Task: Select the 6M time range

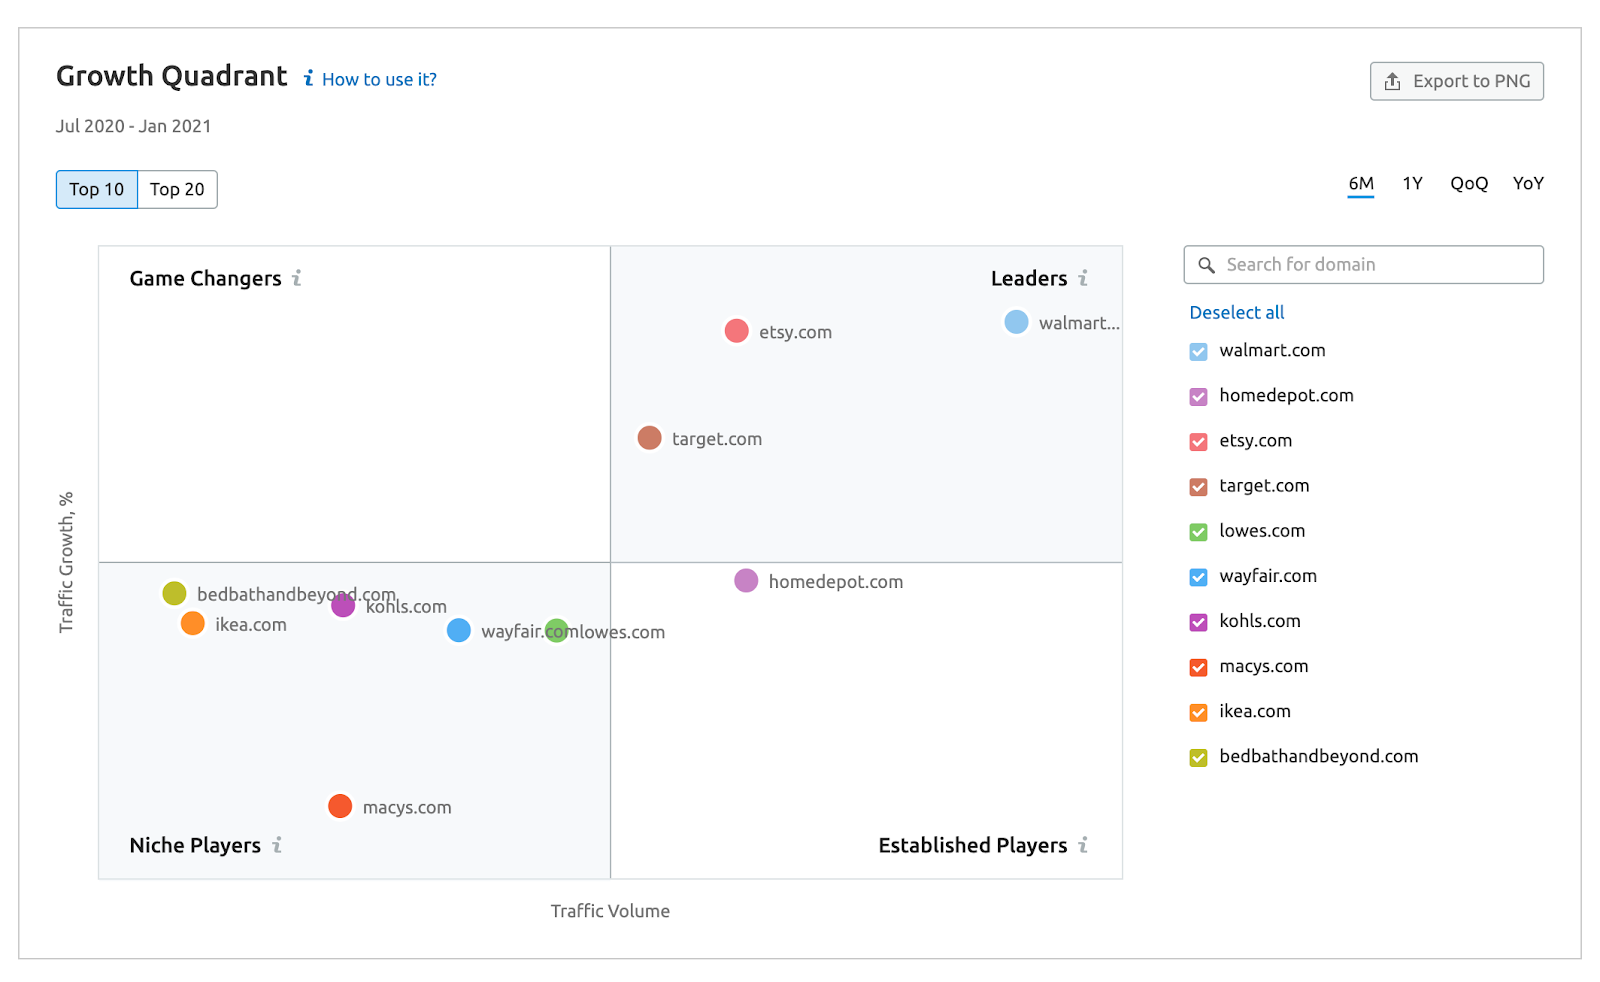Action: coord(1361,184)
